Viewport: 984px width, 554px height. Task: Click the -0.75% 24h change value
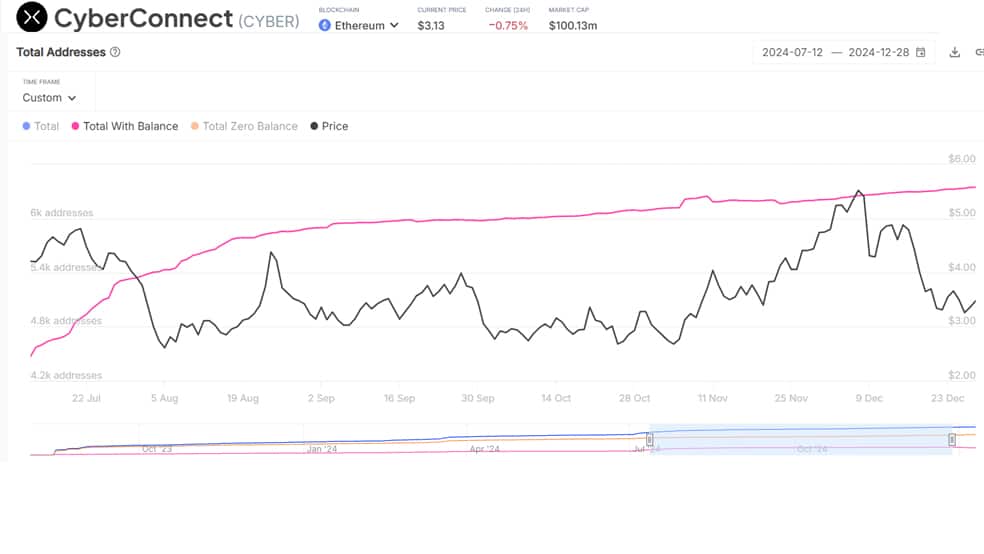(x=508, y=26)
